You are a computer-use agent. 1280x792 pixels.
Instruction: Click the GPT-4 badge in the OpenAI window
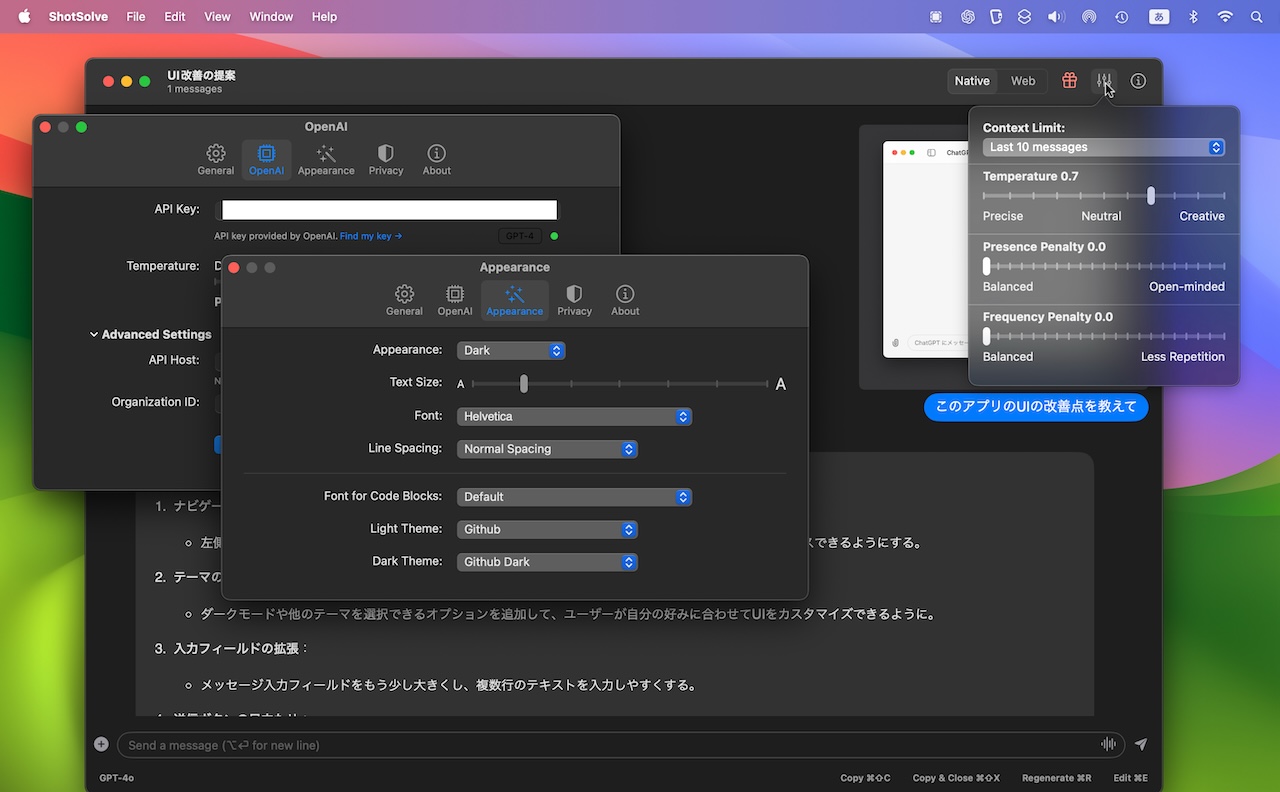coord(520,236)
